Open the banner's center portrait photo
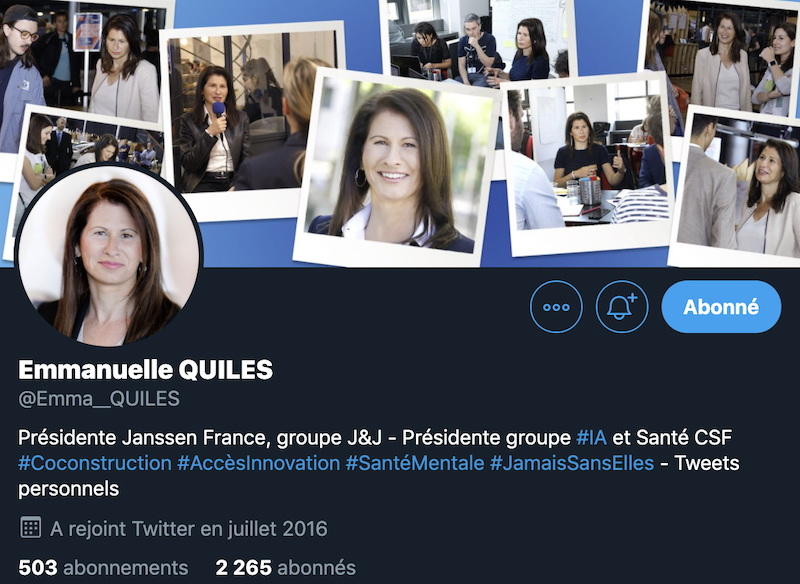 [x=395, y=168]
